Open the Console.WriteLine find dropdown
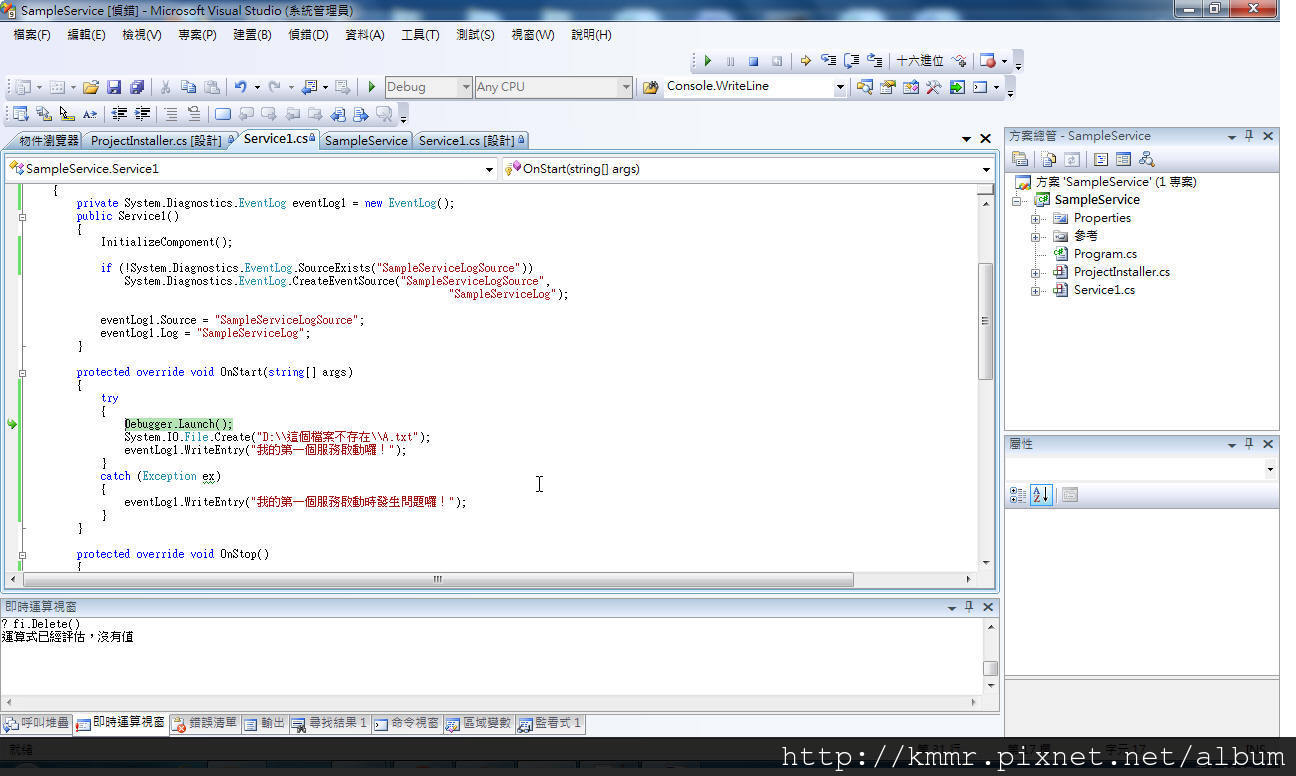Image resolution: width=1296 pixels, height=776 pixels. pyautogui.click(x=840, y=87)
